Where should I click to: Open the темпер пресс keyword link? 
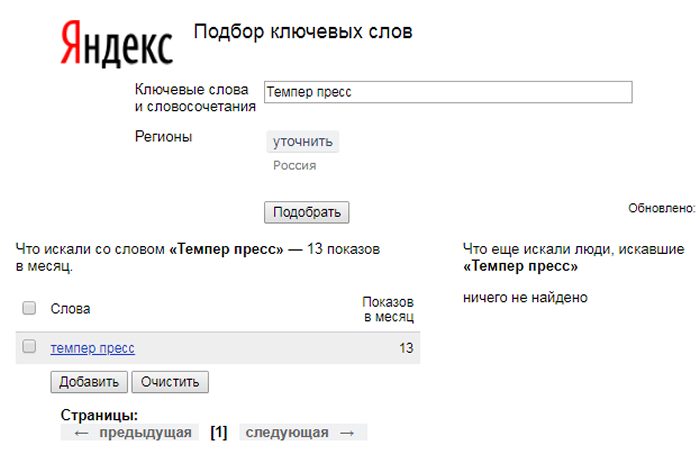click(92, 348)
